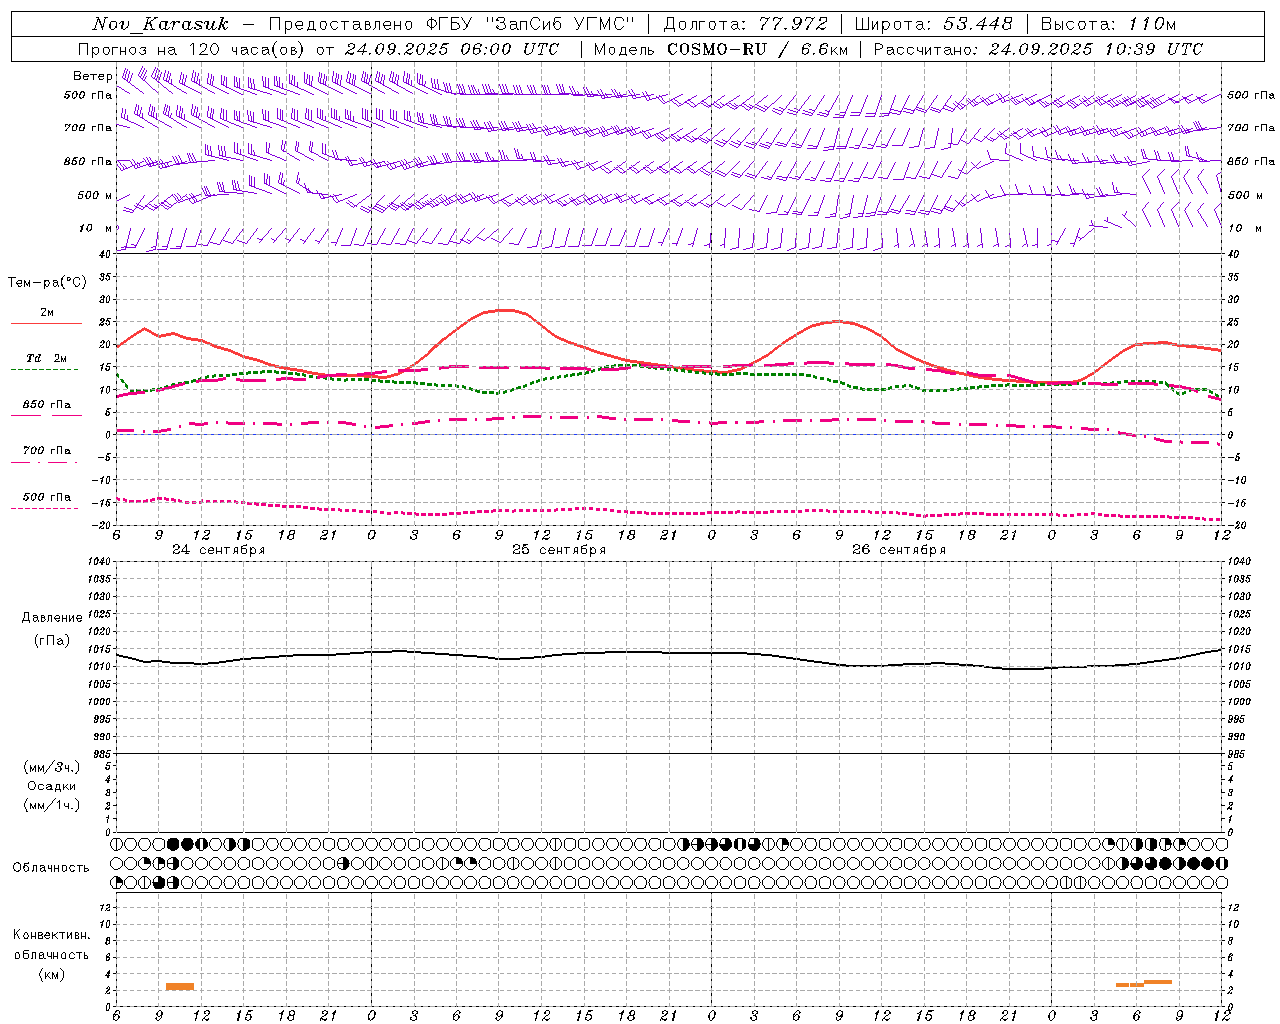Click the 12 value on left convective cloud axis

click(107, 907)
